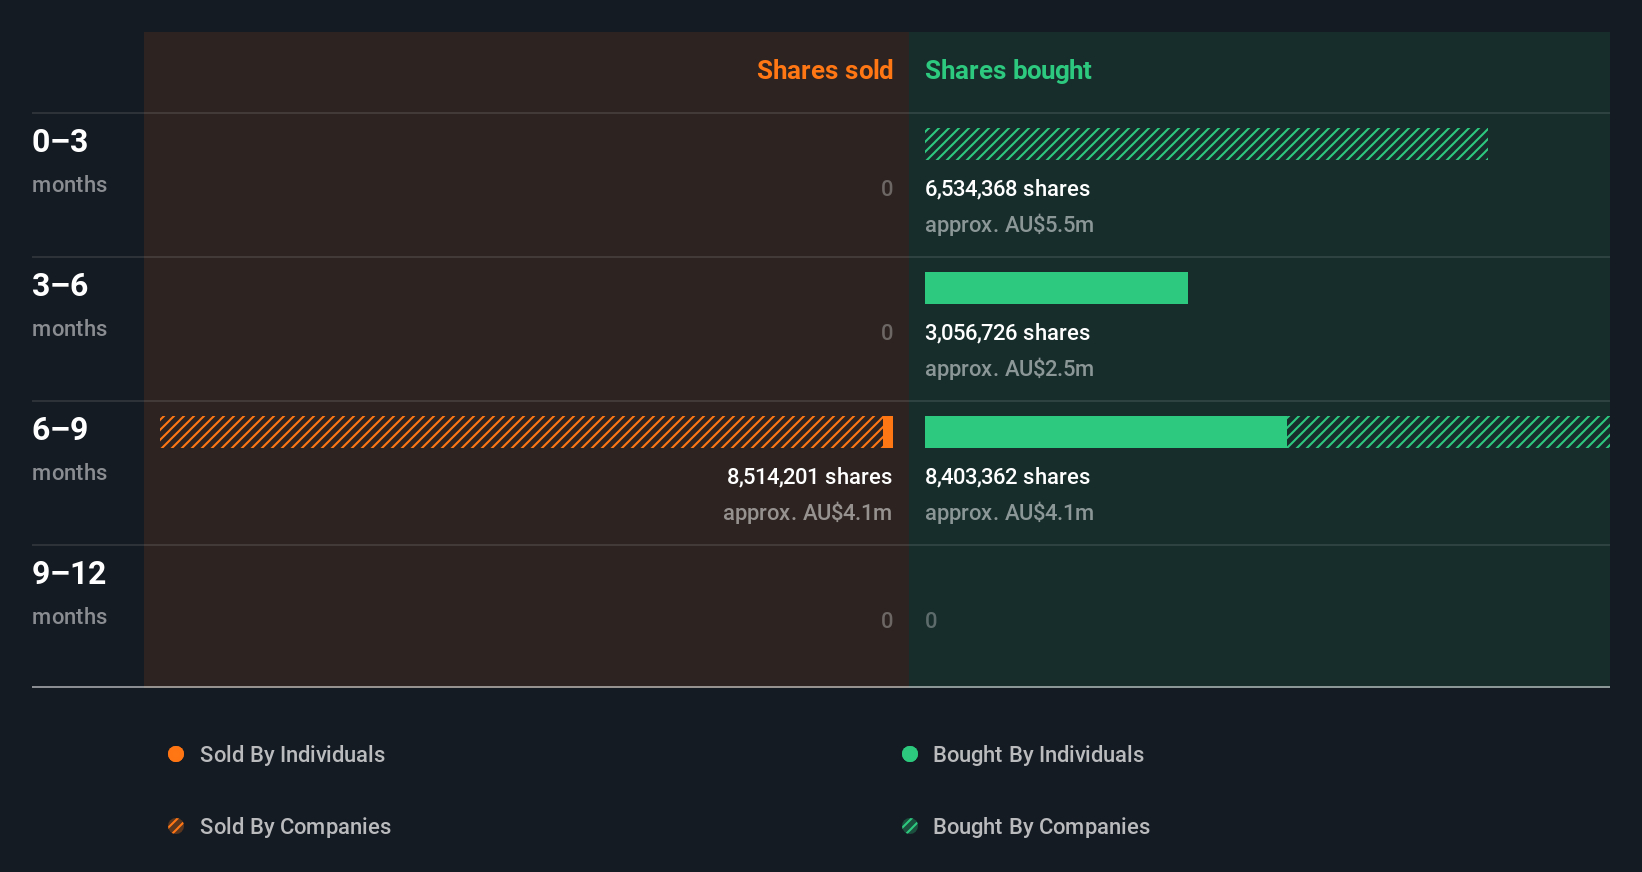Toggle the Sold By Individuals legend label
The height and width of the screenshot is (872, 1642).
(x=292, y=754)
